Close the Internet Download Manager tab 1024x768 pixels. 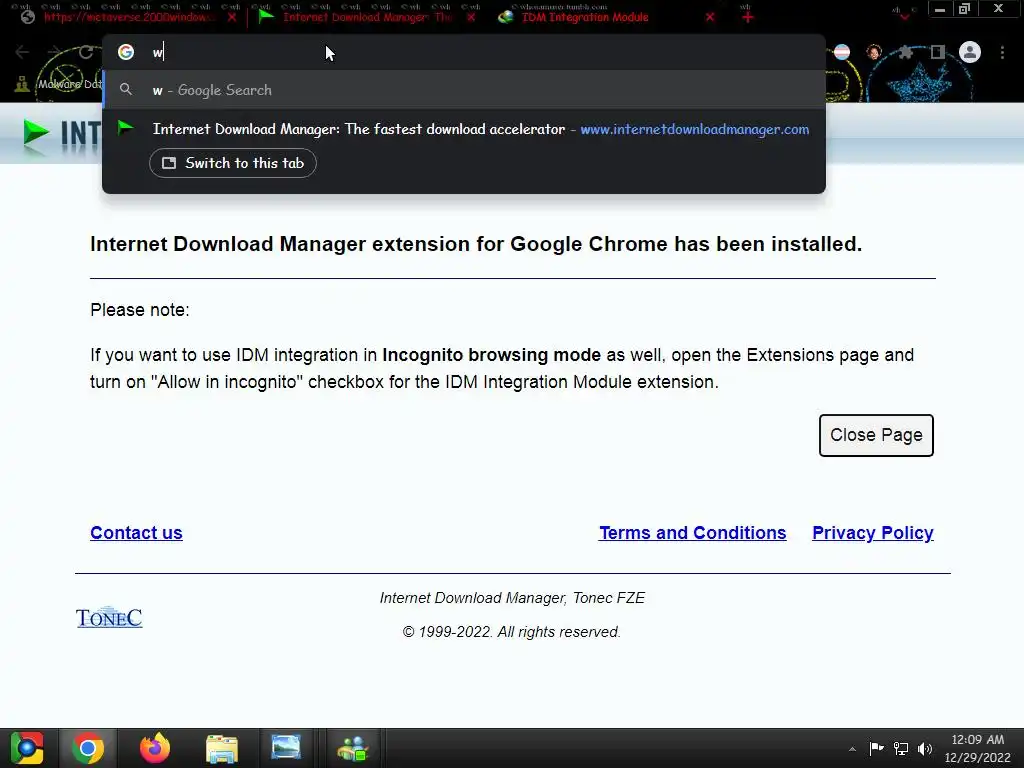point(472,17)
